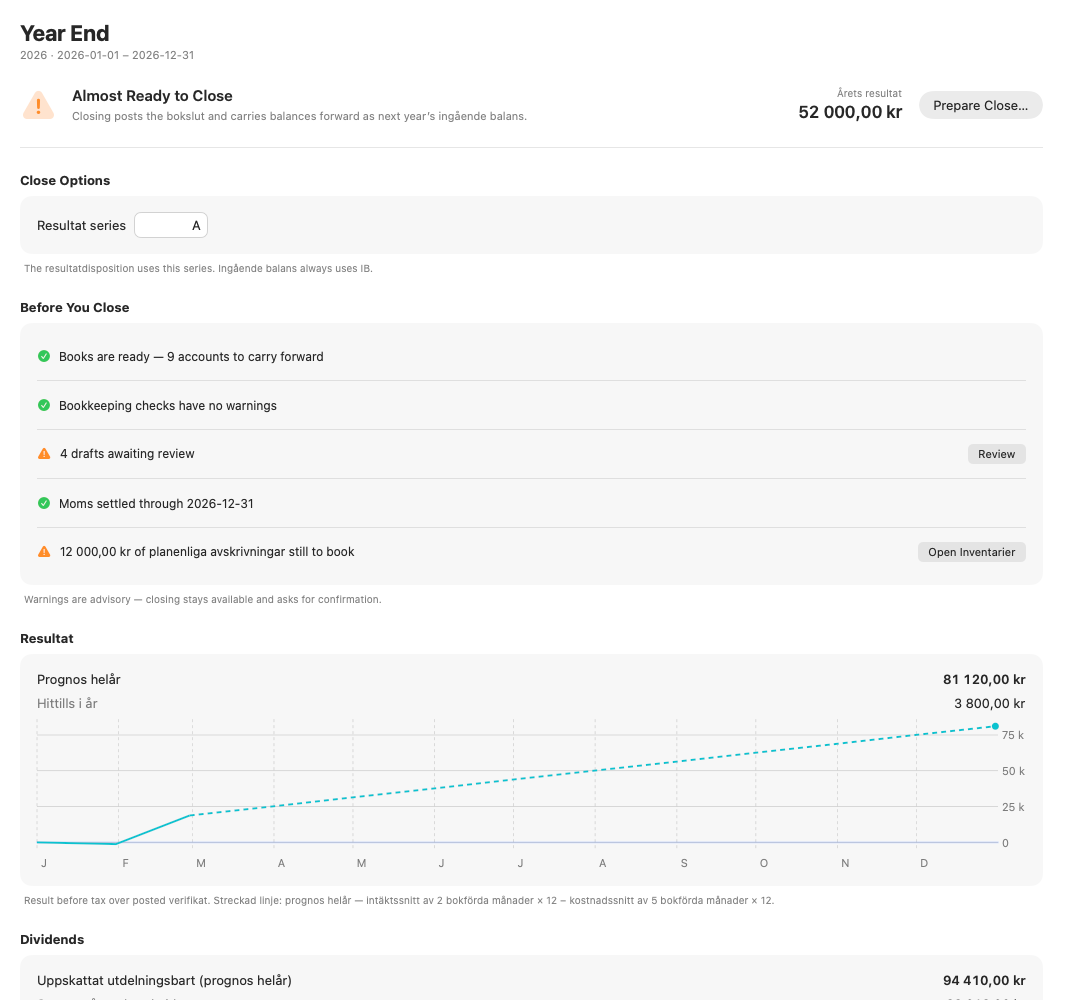The image size is (1080, 1000).
Task: Click the Hittills i år label
Action: tap(67, 704)
